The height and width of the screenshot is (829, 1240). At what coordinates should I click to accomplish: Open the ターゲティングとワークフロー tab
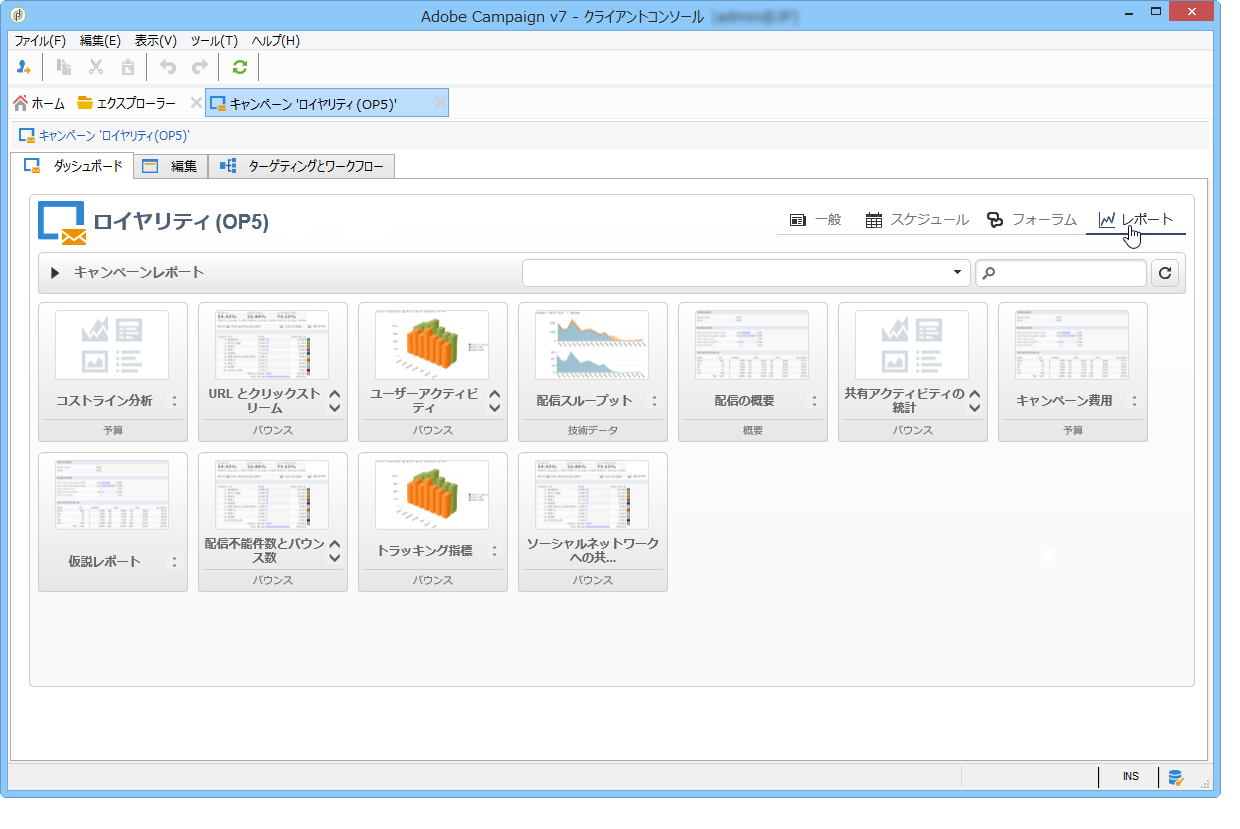(x=301, y=166)
